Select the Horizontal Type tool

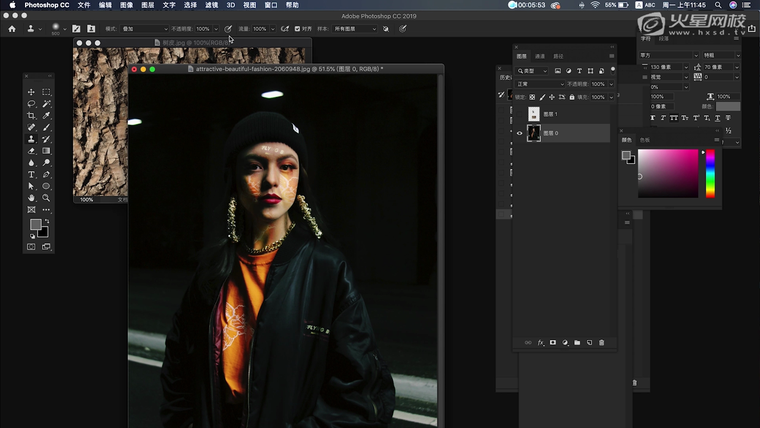[x=31, y=174]
